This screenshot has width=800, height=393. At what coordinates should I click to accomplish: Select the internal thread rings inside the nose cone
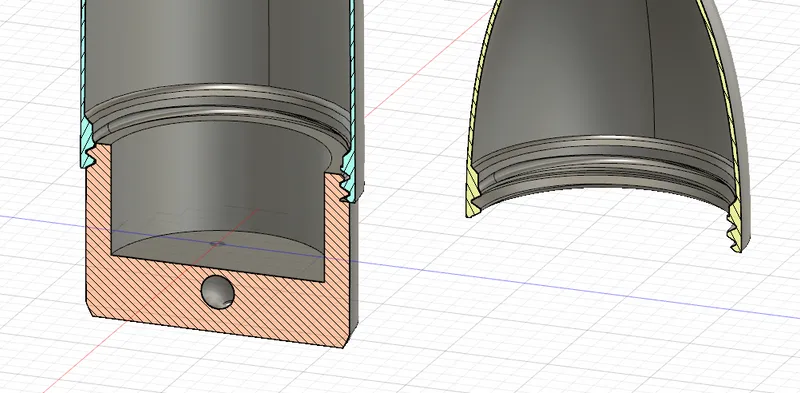point(602,163)
